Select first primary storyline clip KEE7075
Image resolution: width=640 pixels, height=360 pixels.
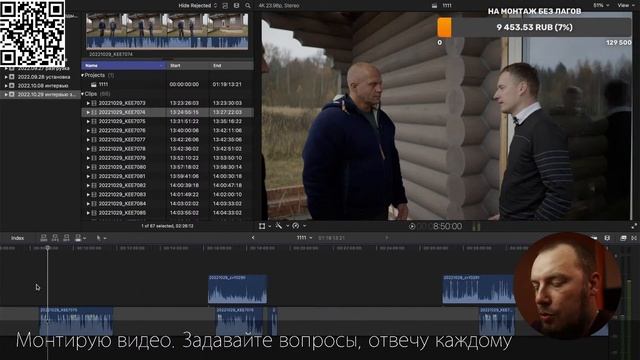[76, 321]
